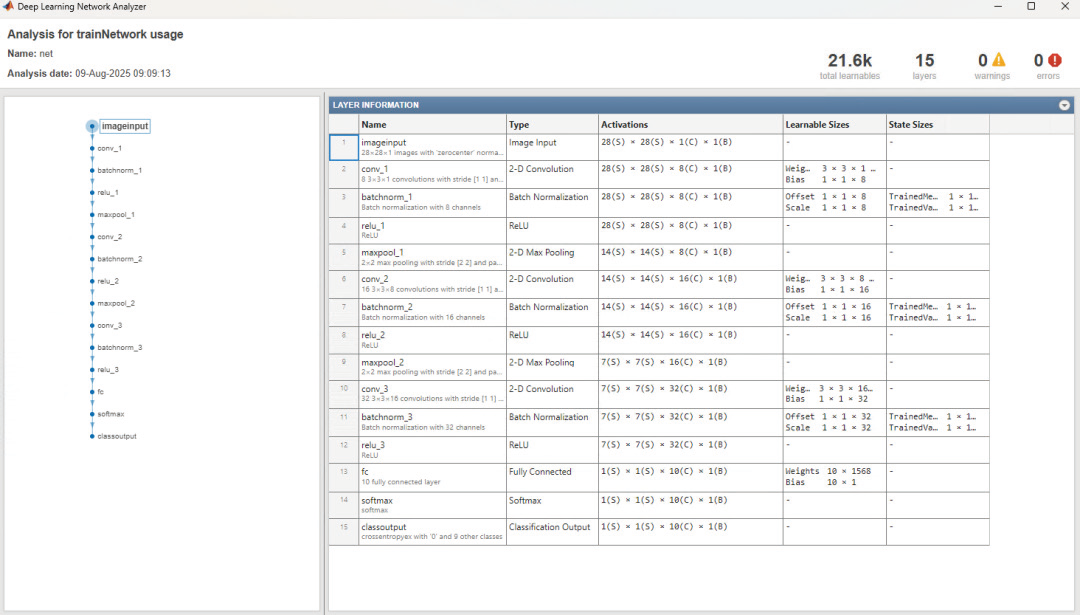
Task: Click Analysis date text
Action: pyautogui.click(x=89, y=73)
